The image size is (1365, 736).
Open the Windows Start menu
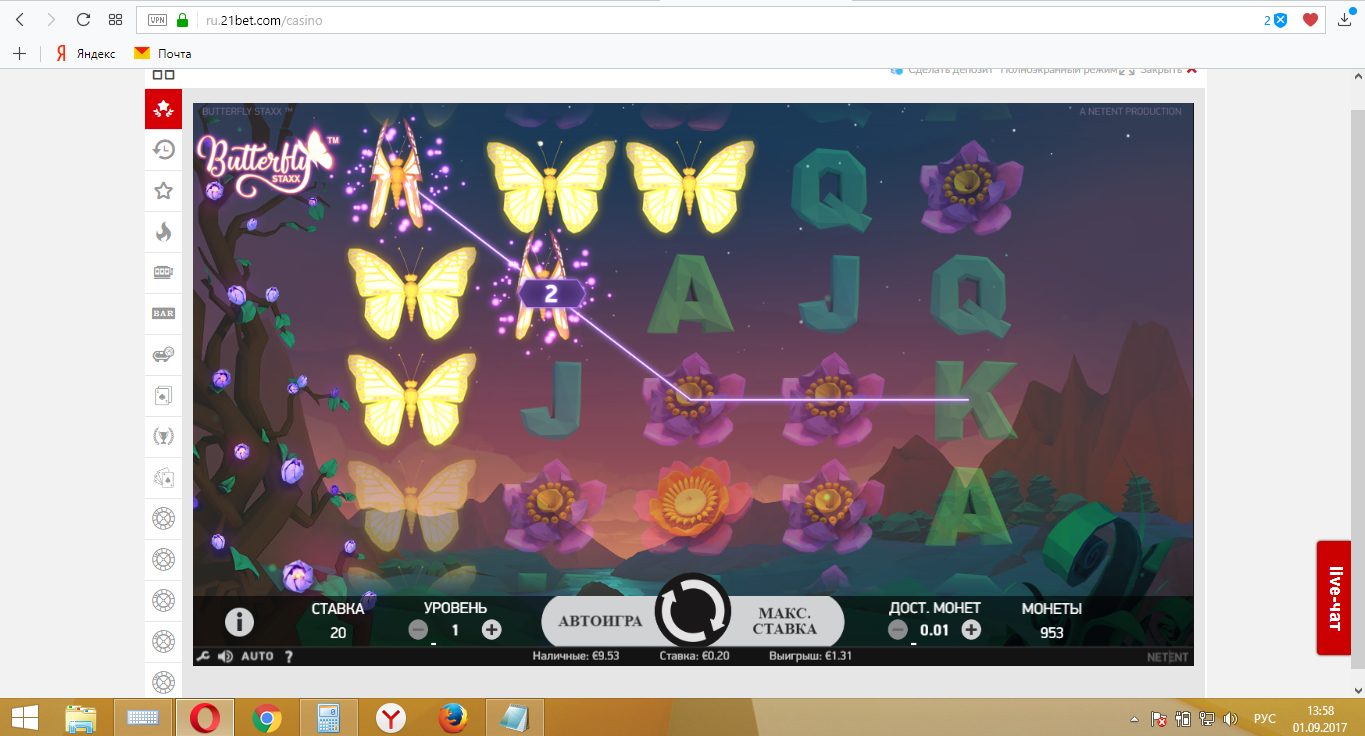24,717
